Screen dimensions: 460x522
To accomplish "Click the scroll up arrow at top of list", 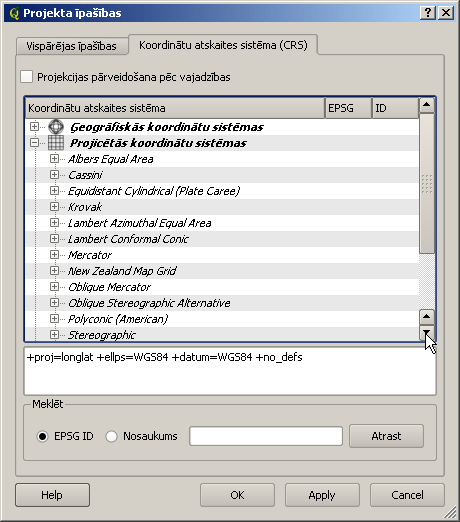I will tap(426, 105).
